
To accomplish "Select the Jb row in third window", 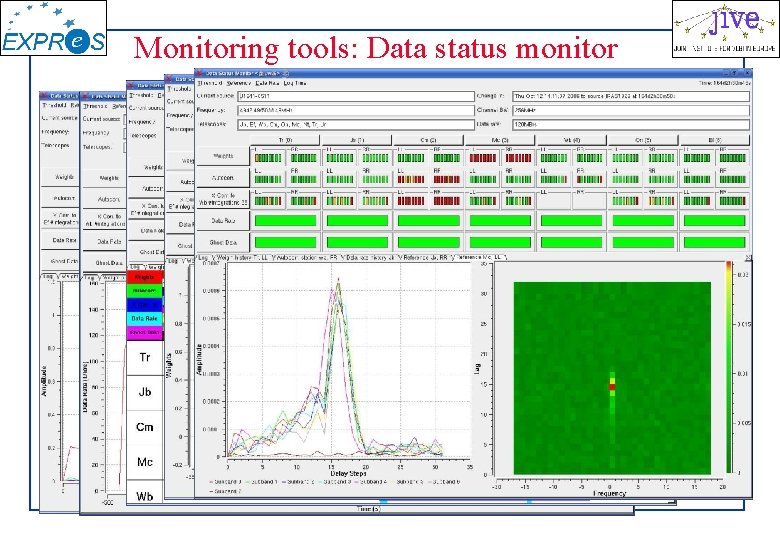I will pyautogui.click(x=145, y=392).
